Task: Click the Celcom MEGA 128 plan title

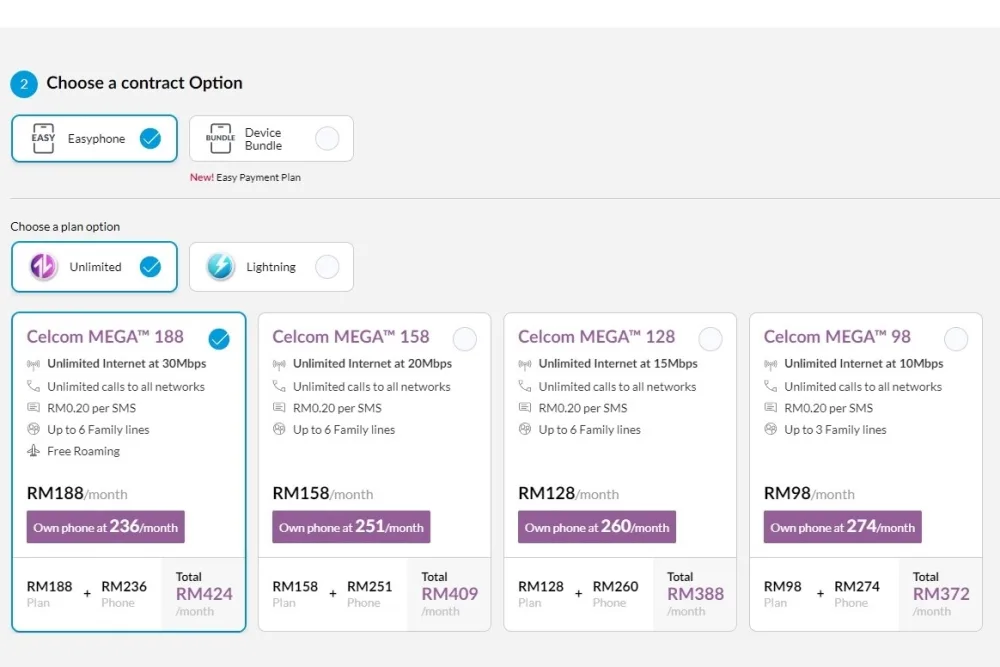Action: click(x=596, y=337)
